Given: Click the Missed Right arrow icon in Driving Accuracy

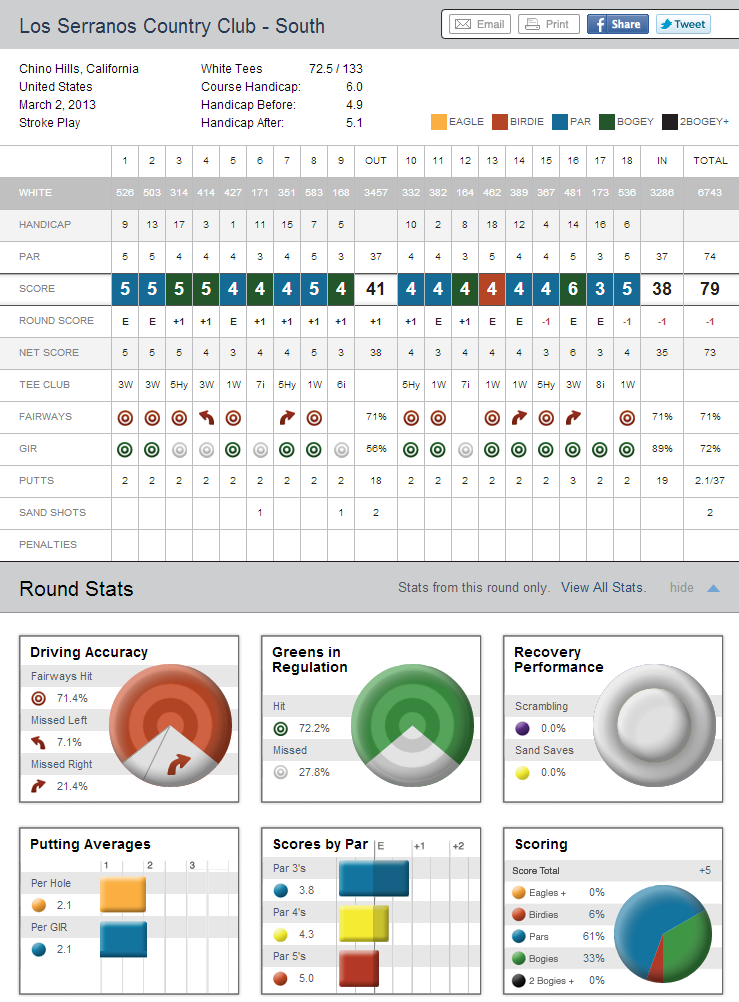Looking at the screenshot, I should (x=39, y=786).
